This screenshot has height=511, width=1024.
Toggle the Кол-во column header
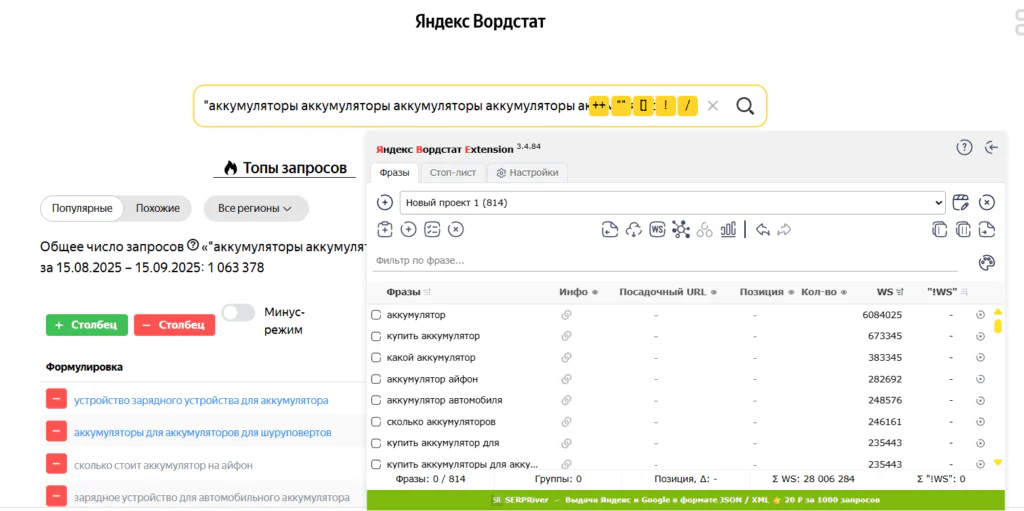point(824,292)
